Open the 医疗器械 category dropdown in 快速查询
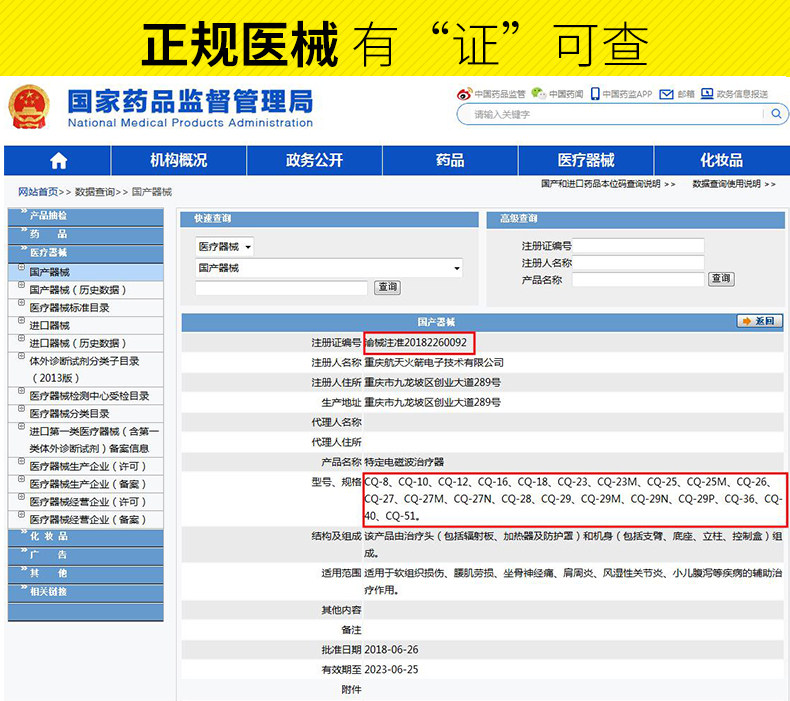 coord(224,246)
